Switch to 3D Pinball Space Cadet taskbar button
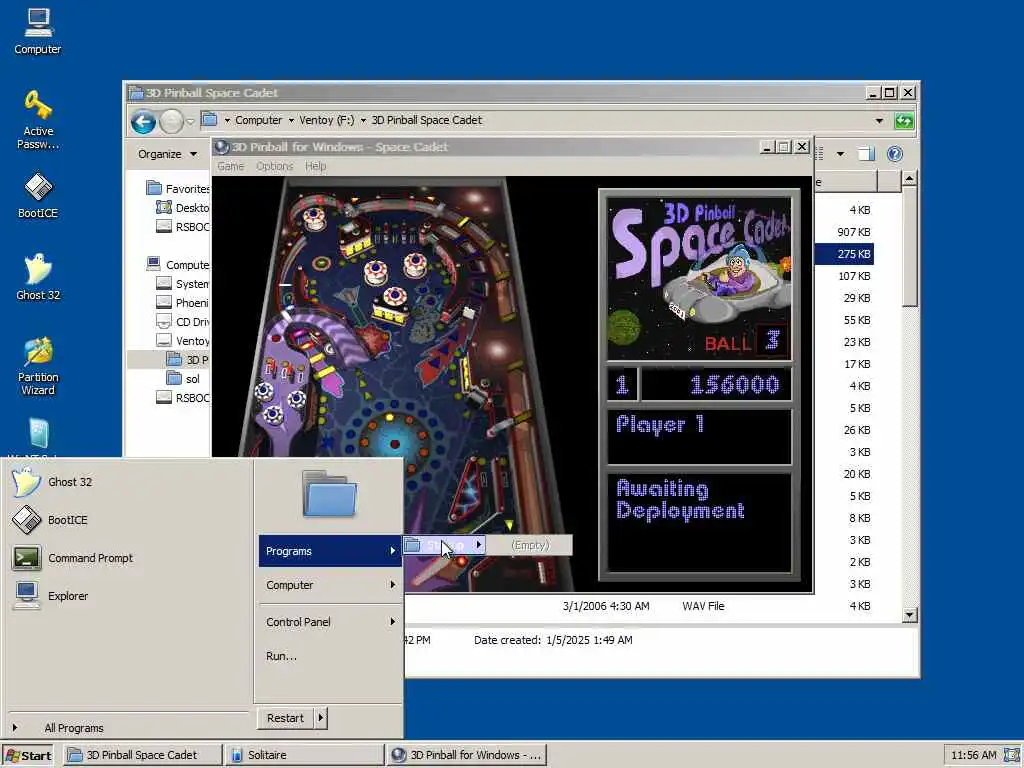Viewport: 1024px width, 768px height. (142, 755)
